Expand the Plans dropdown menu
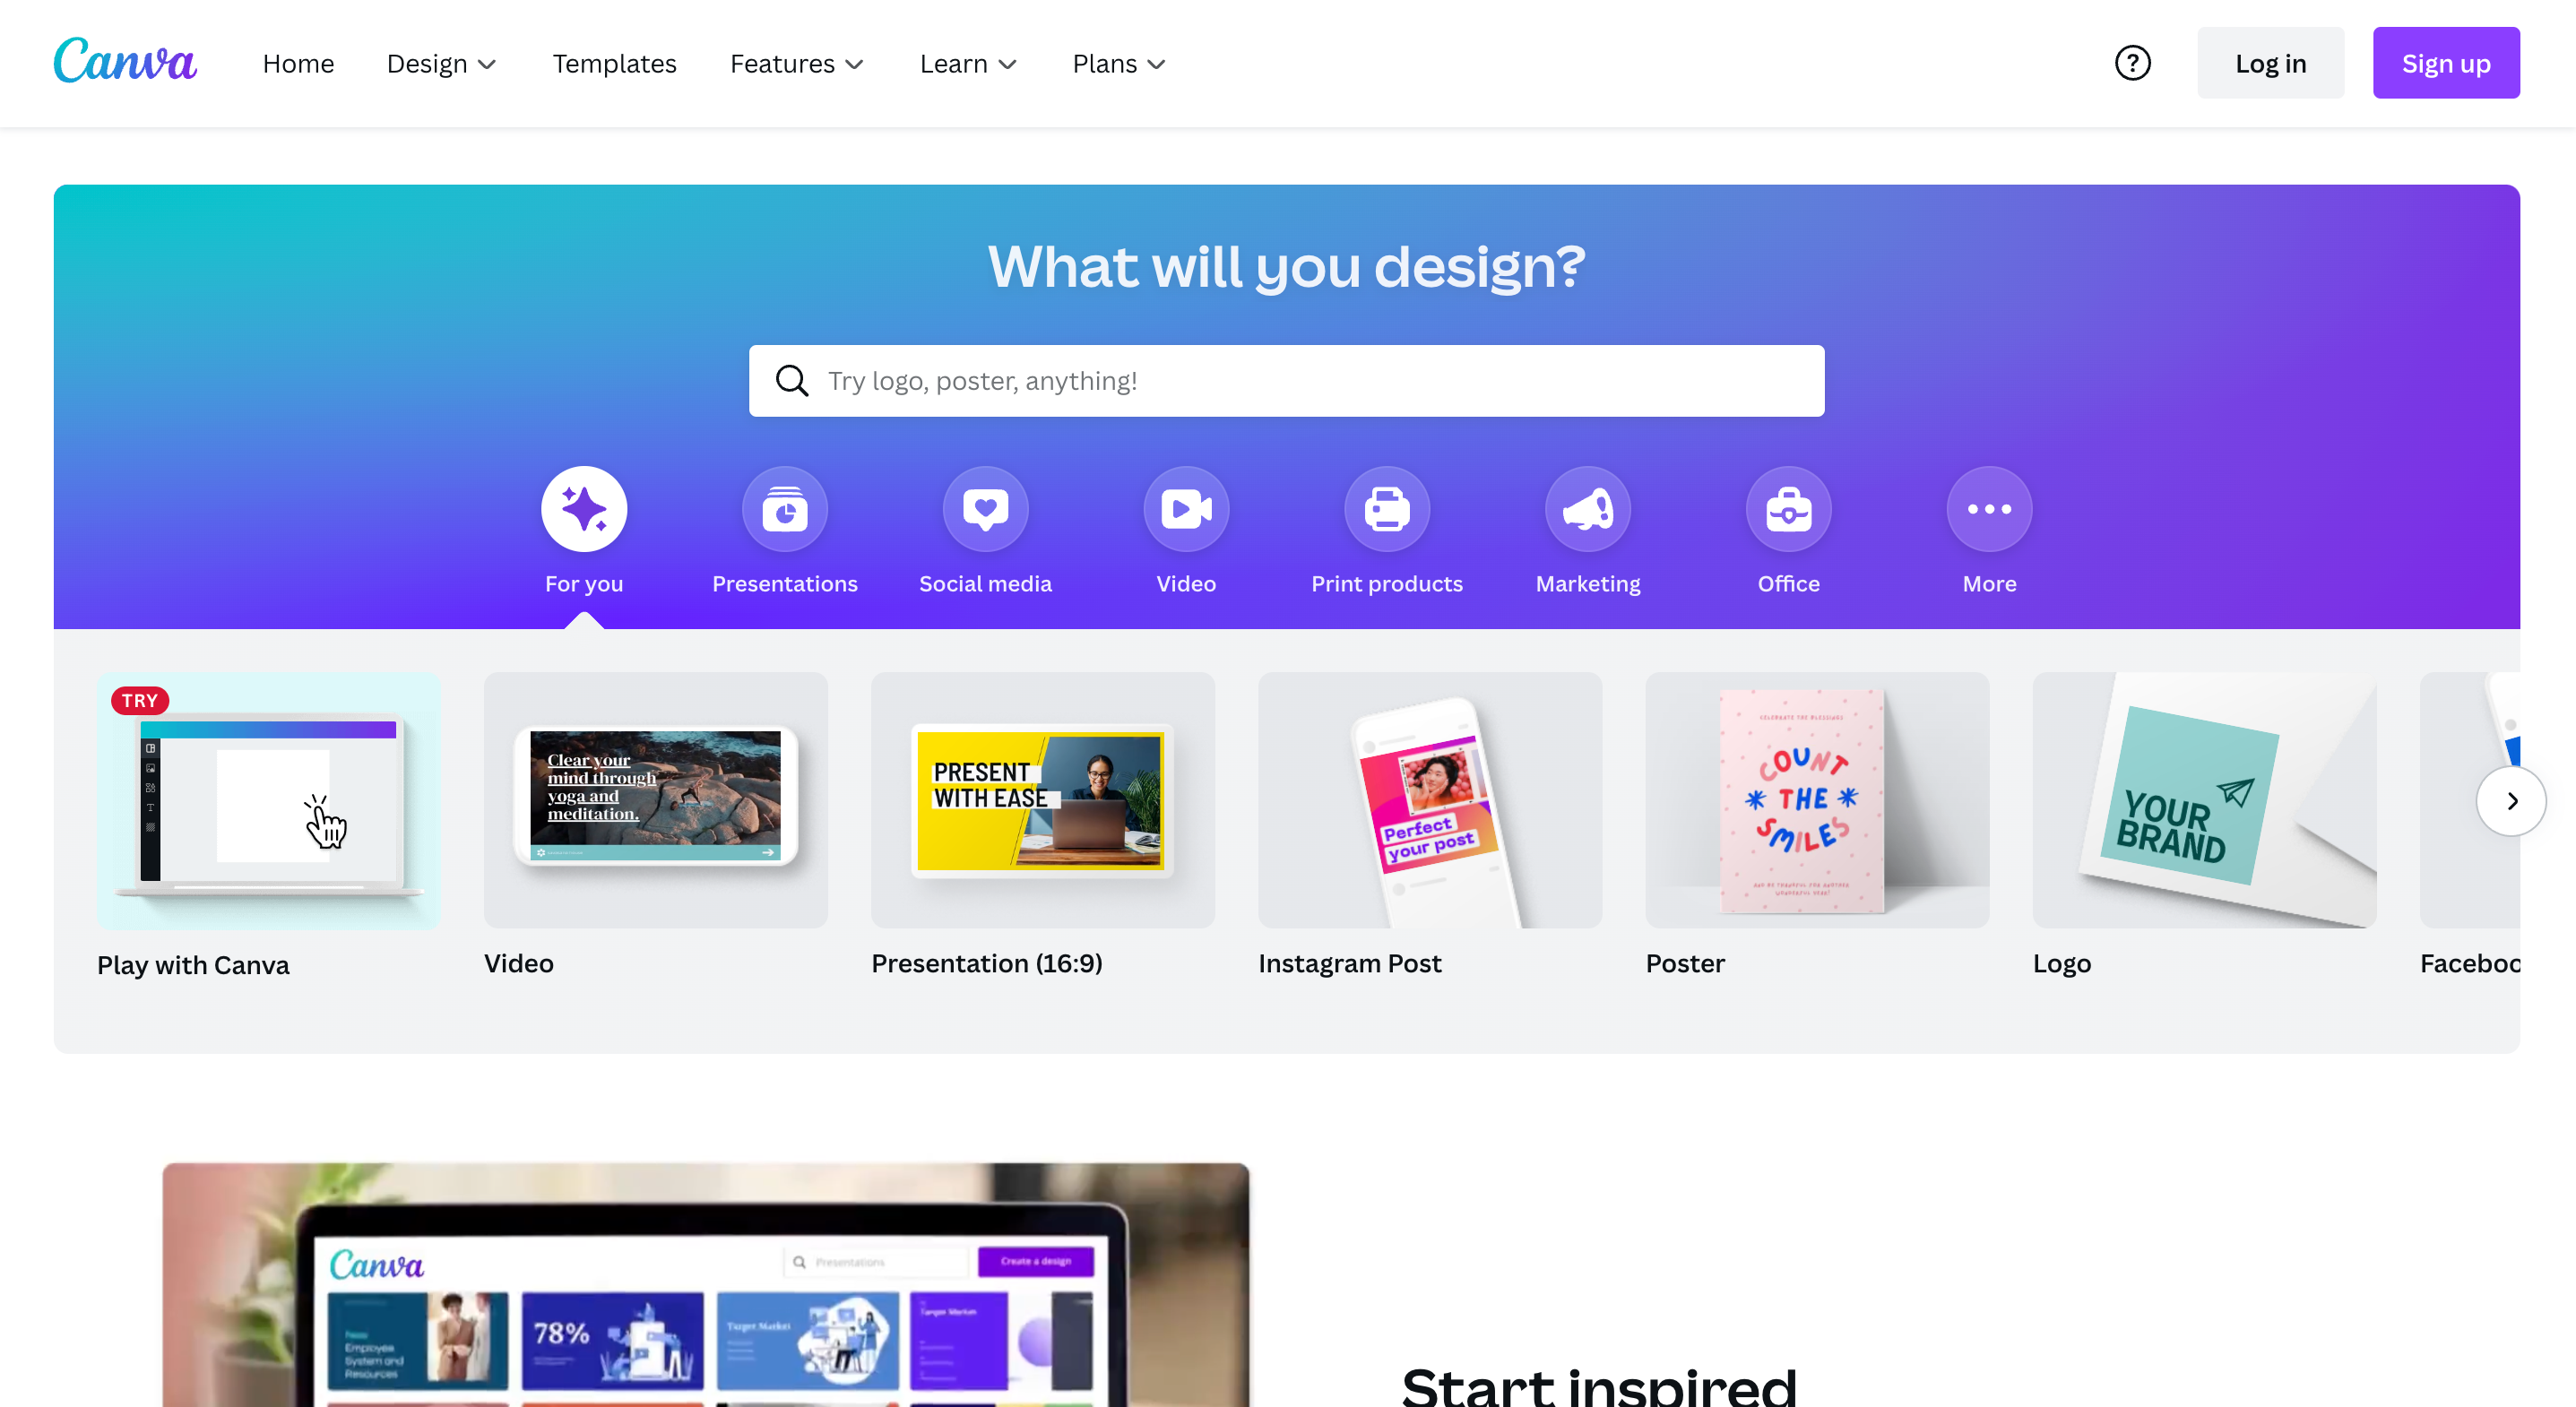Viewport: 2576px width, 1407px height. point(1118,64)
